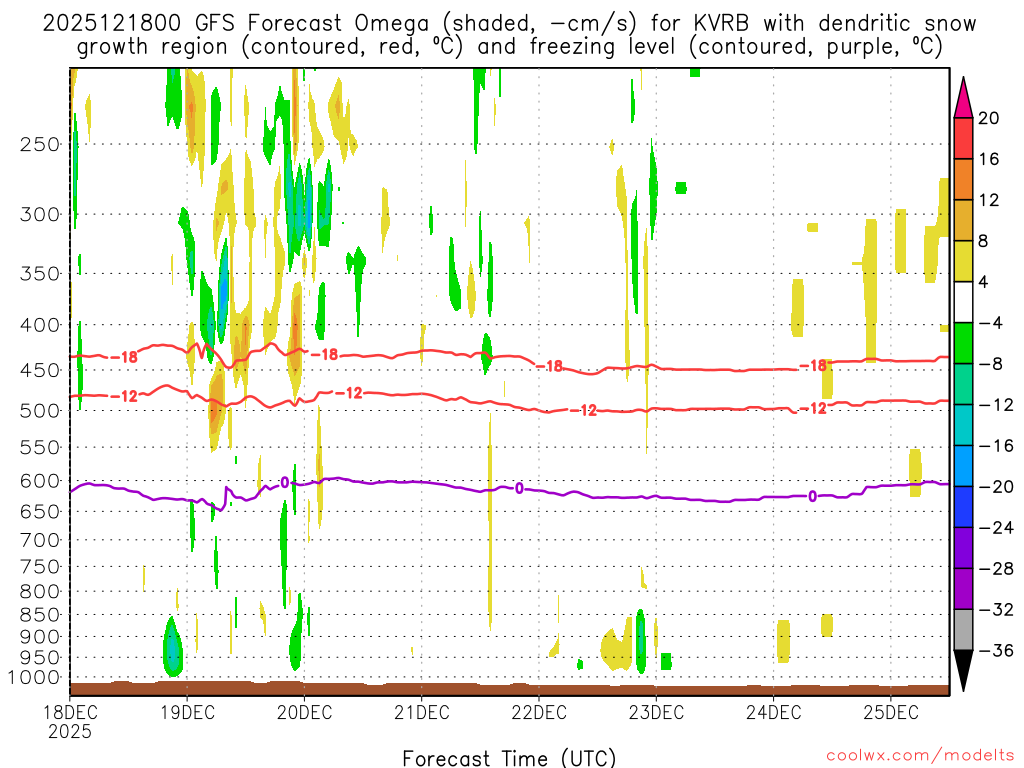This screenshot has width=1024, height=768.
Task: Click the -32 value on the colorbar
Action: pos(995,610)
